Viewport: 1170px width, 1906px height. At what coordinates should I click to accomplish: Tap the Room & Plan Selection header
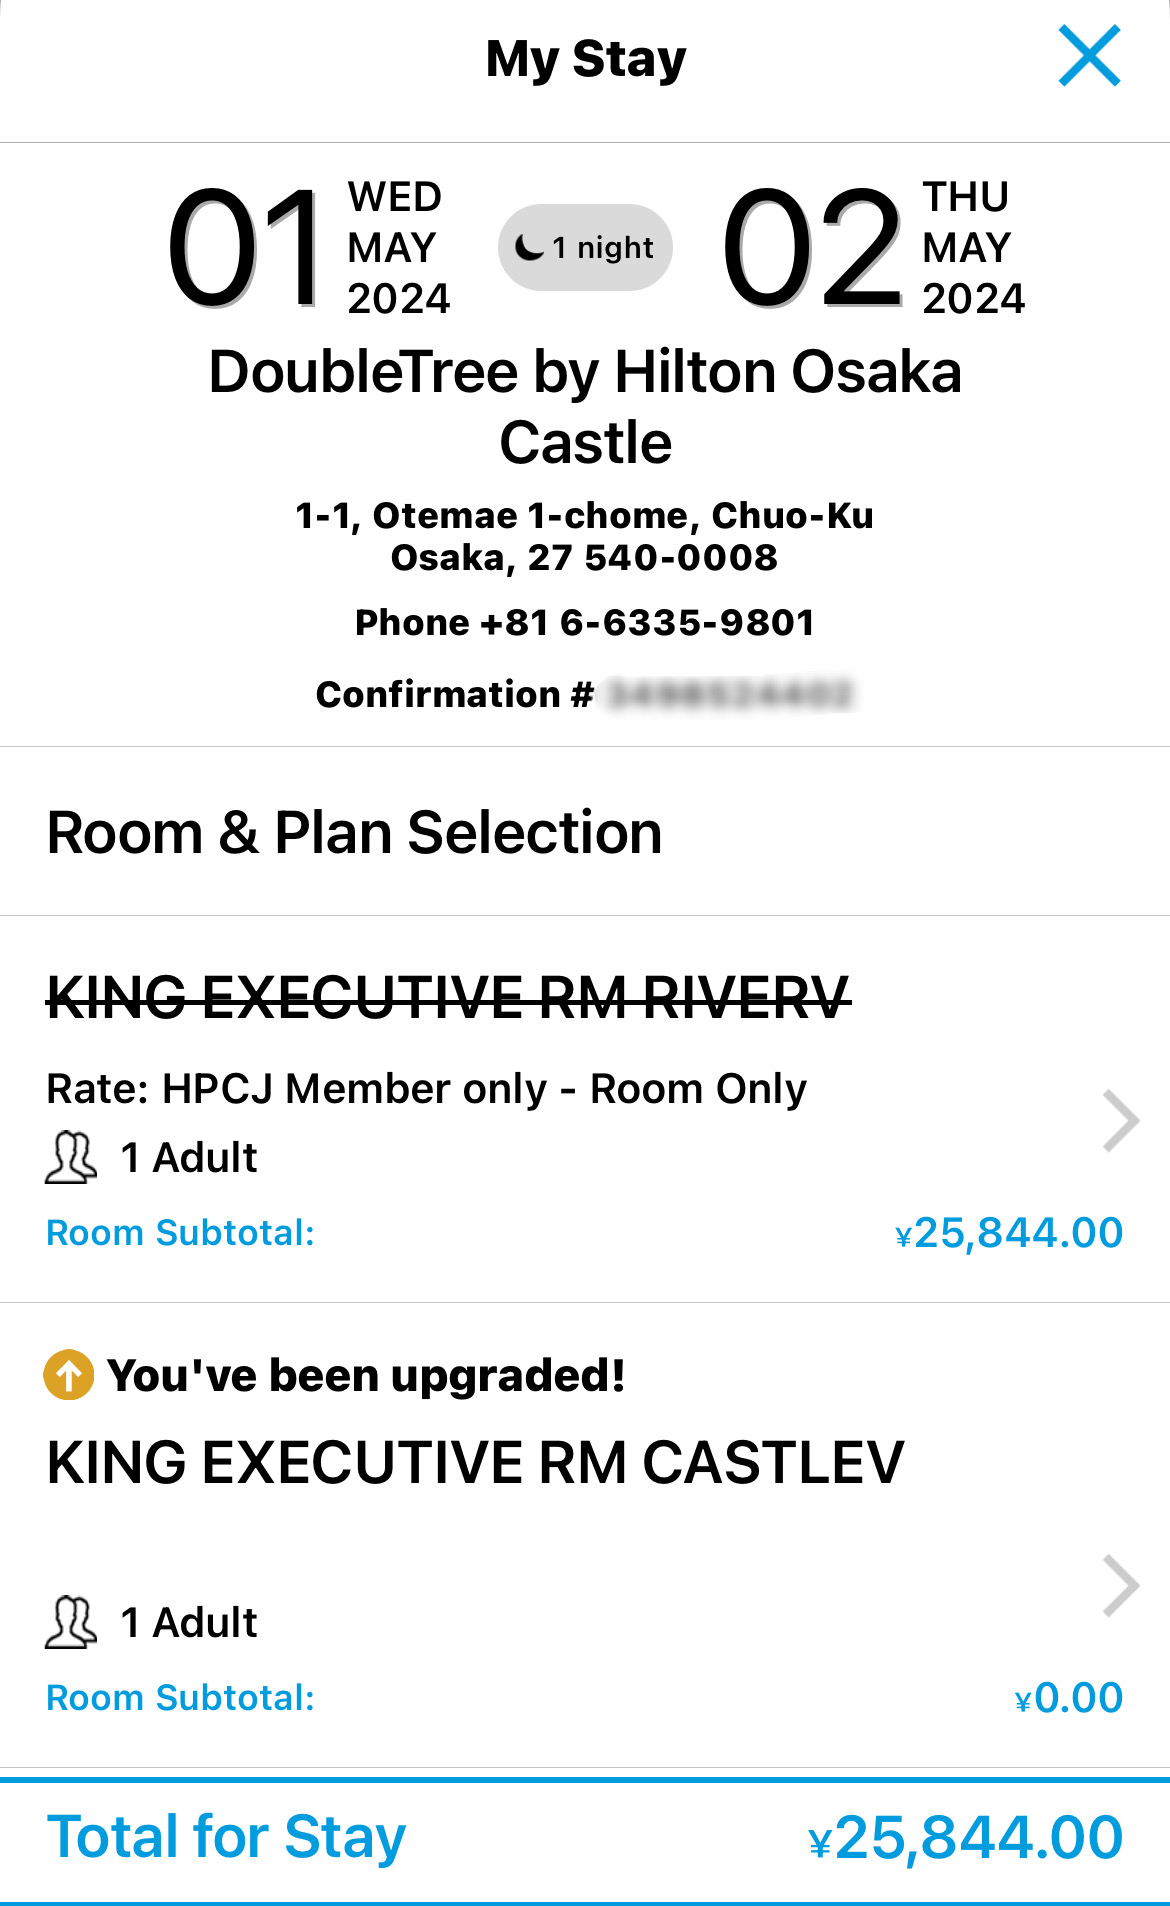coord(355,833)
